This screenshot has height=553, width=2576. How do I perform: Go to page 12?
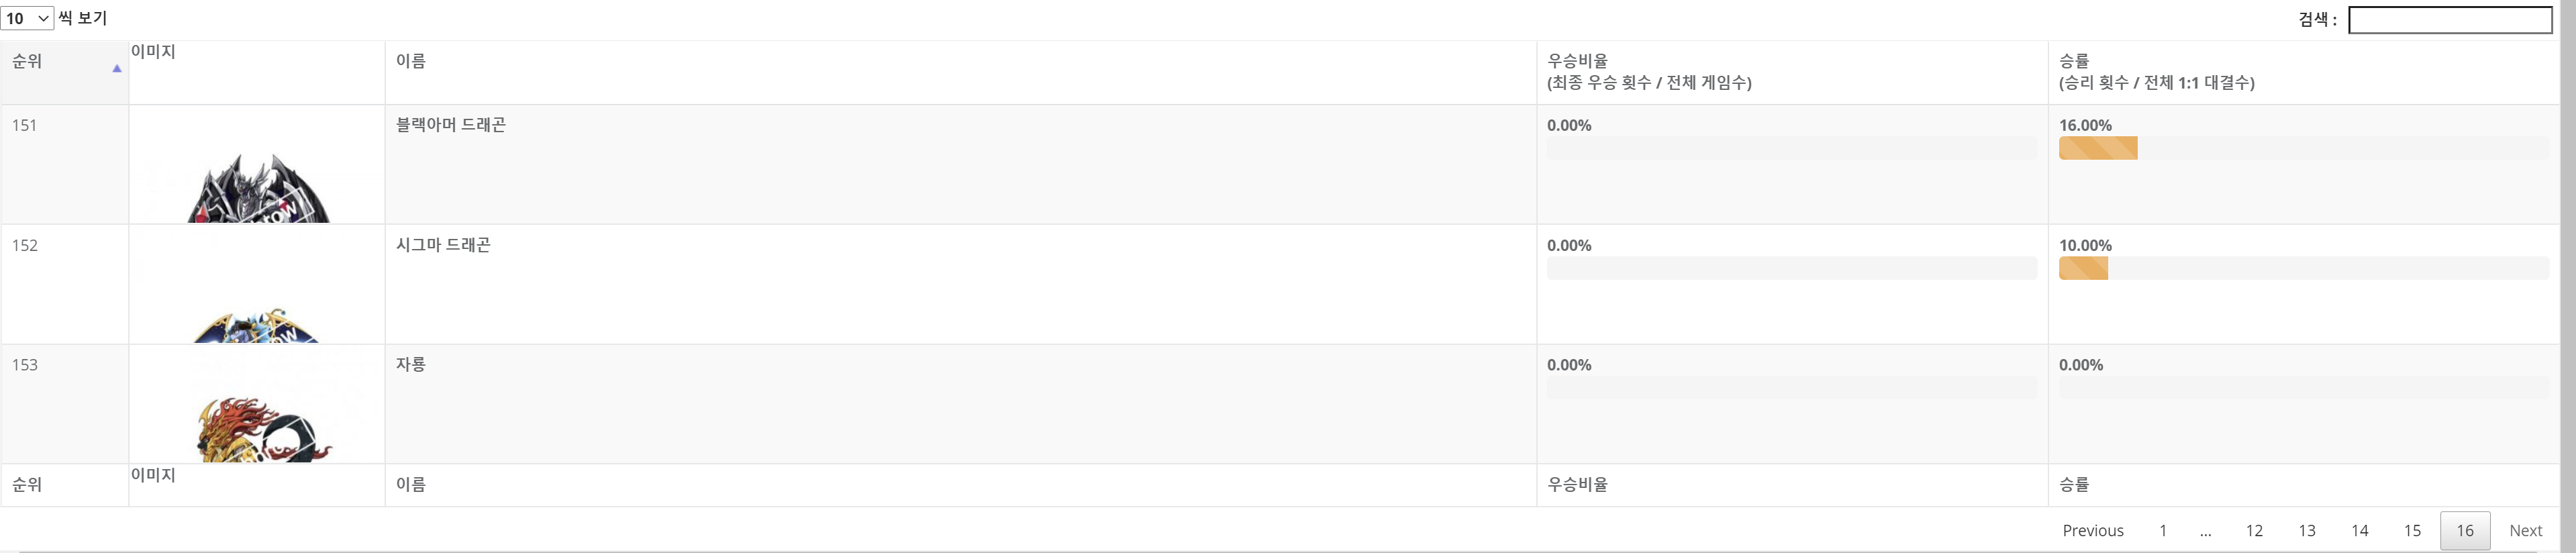(x=2254, y=530)
